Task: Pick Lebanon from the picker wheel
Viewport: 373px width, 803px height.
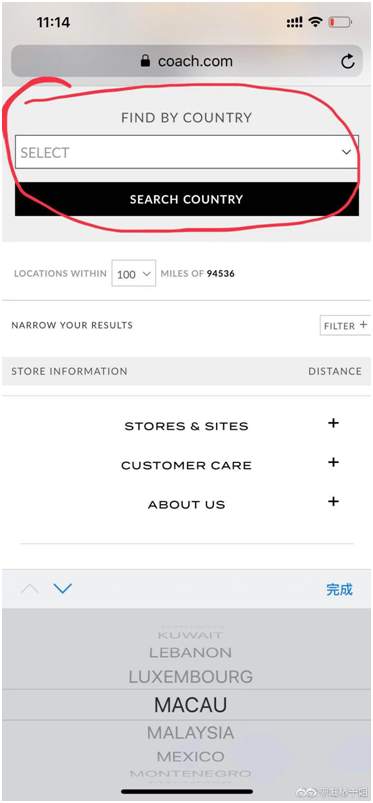Action: pyautogui.click(x=191, y=653)
